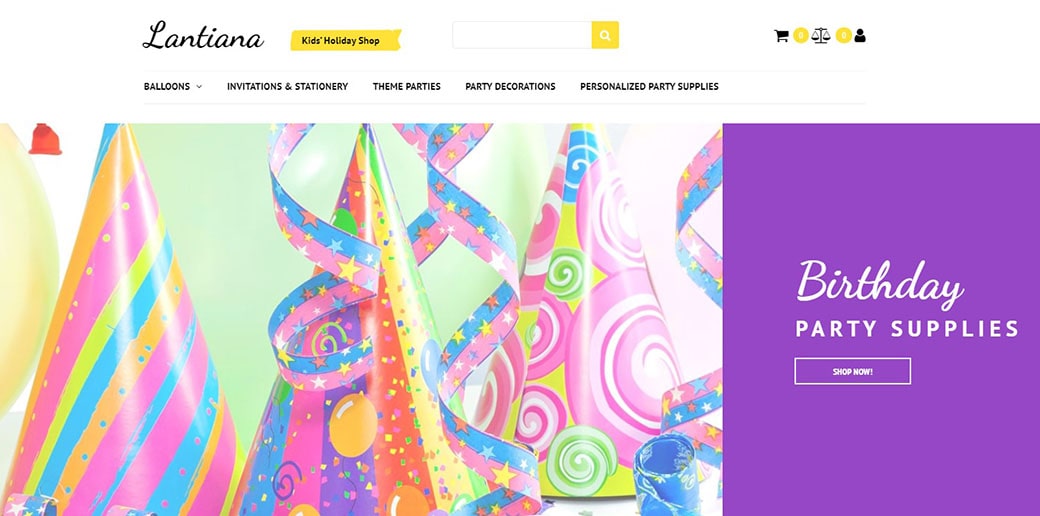1040x516 pixels.
Task: Open the Balloons menu
Action: point(166,86)
